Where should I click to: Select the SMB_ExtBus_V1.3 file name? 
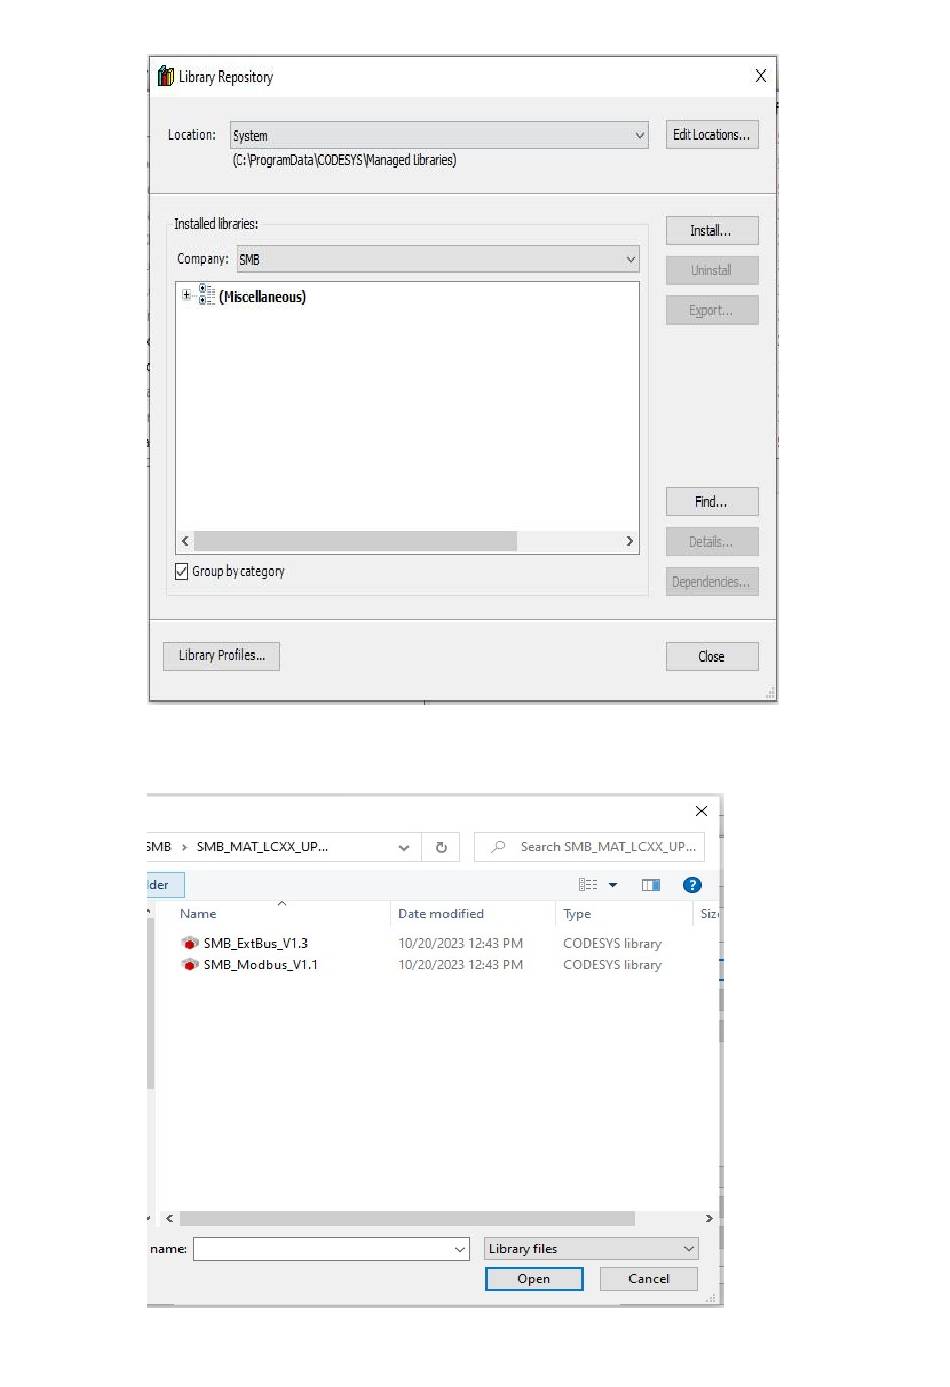click(256, 943)
